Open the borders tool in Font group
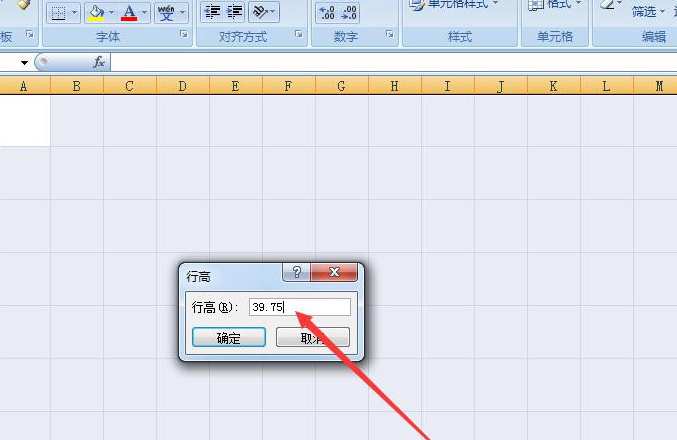 tap(58, 13)
